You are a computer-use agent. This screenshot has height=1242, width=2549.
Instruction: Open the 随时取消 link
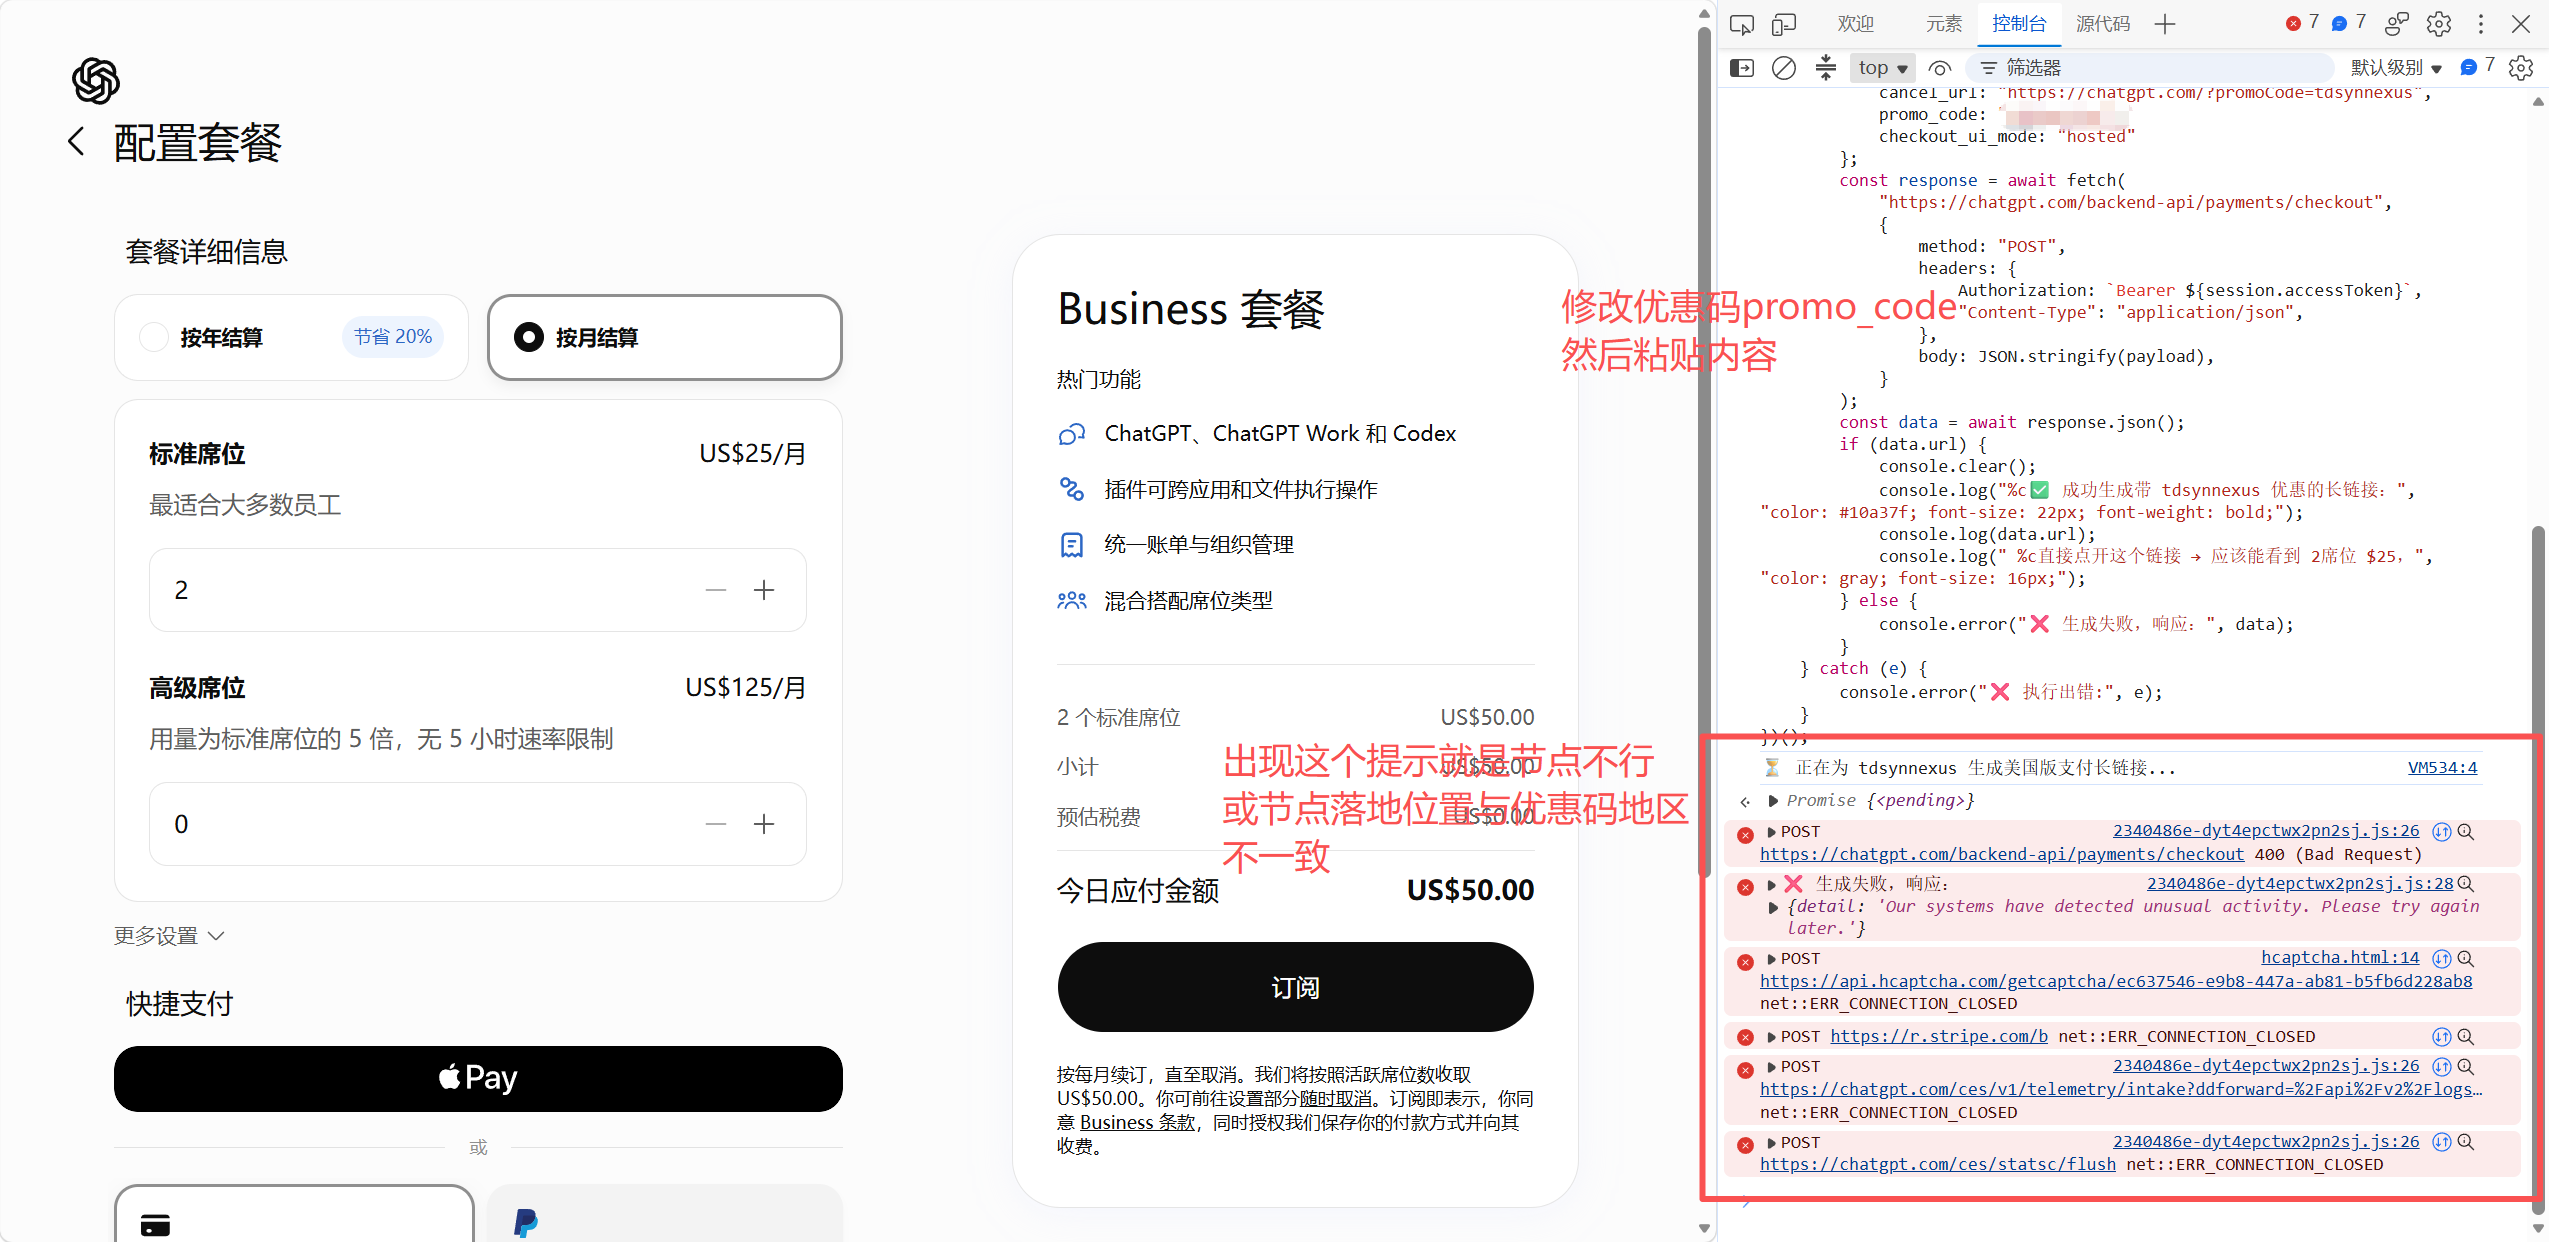(x=1335, y=1098)
